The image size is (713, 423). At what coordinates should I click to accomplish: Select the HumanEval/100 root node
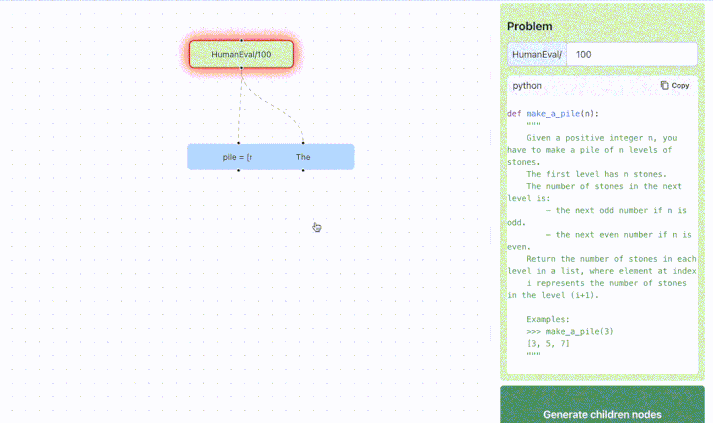pyautogui.click(x=241, y=54)
